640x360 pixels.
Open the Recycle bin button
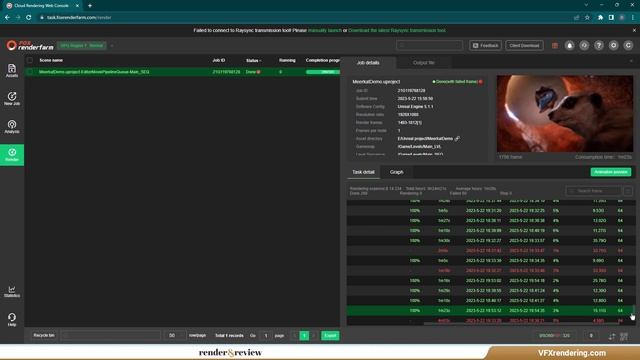coord(44,336)
